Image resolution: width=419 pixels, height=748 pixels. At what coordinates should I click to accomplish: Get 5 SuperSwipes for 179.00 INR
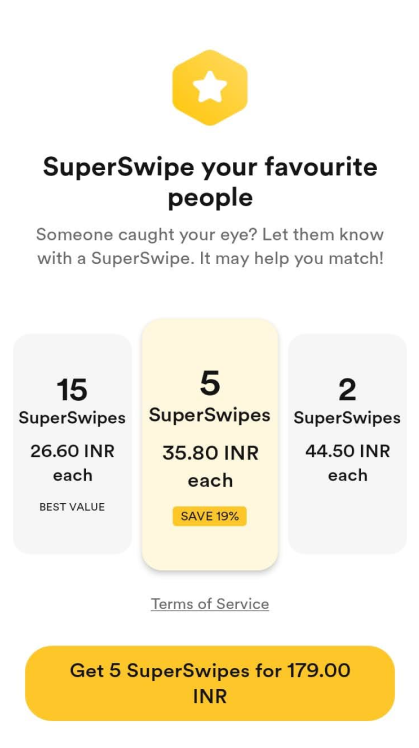[210, 683]
